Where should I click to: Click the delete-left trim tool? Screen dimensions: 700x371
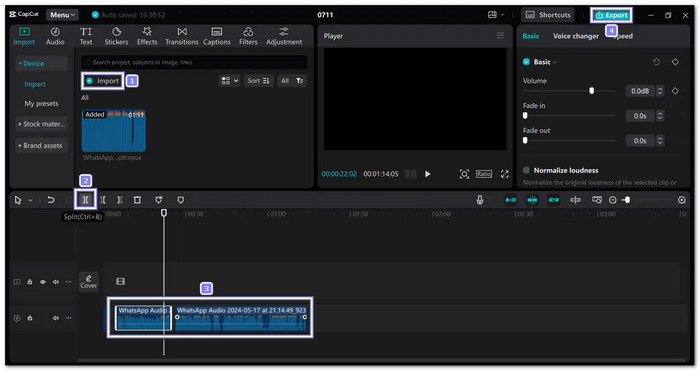pos(103,200)
